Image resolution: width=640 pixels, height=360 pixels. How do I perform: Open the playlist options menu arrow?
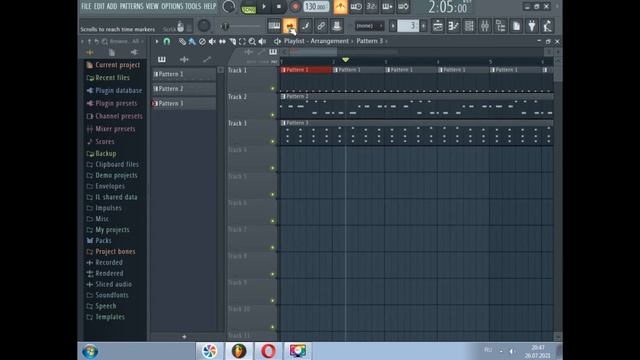156,41
